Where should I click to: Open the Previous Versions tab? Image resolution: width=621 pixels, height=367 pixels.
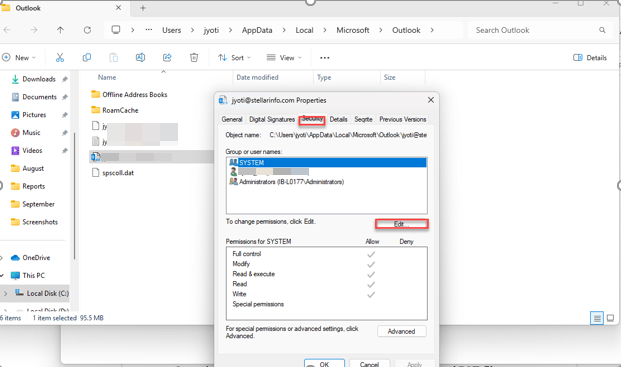tap(402, 119)
